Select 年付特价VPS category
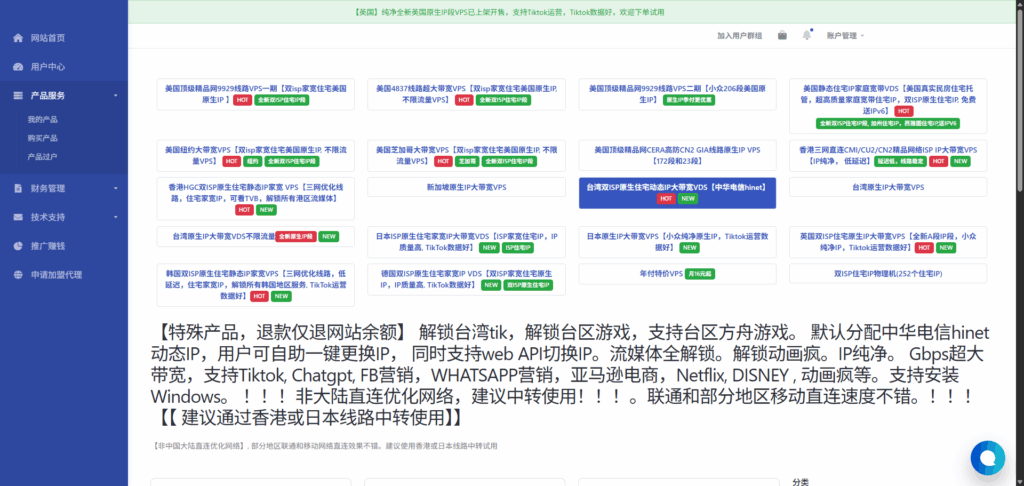 point(677,274)
